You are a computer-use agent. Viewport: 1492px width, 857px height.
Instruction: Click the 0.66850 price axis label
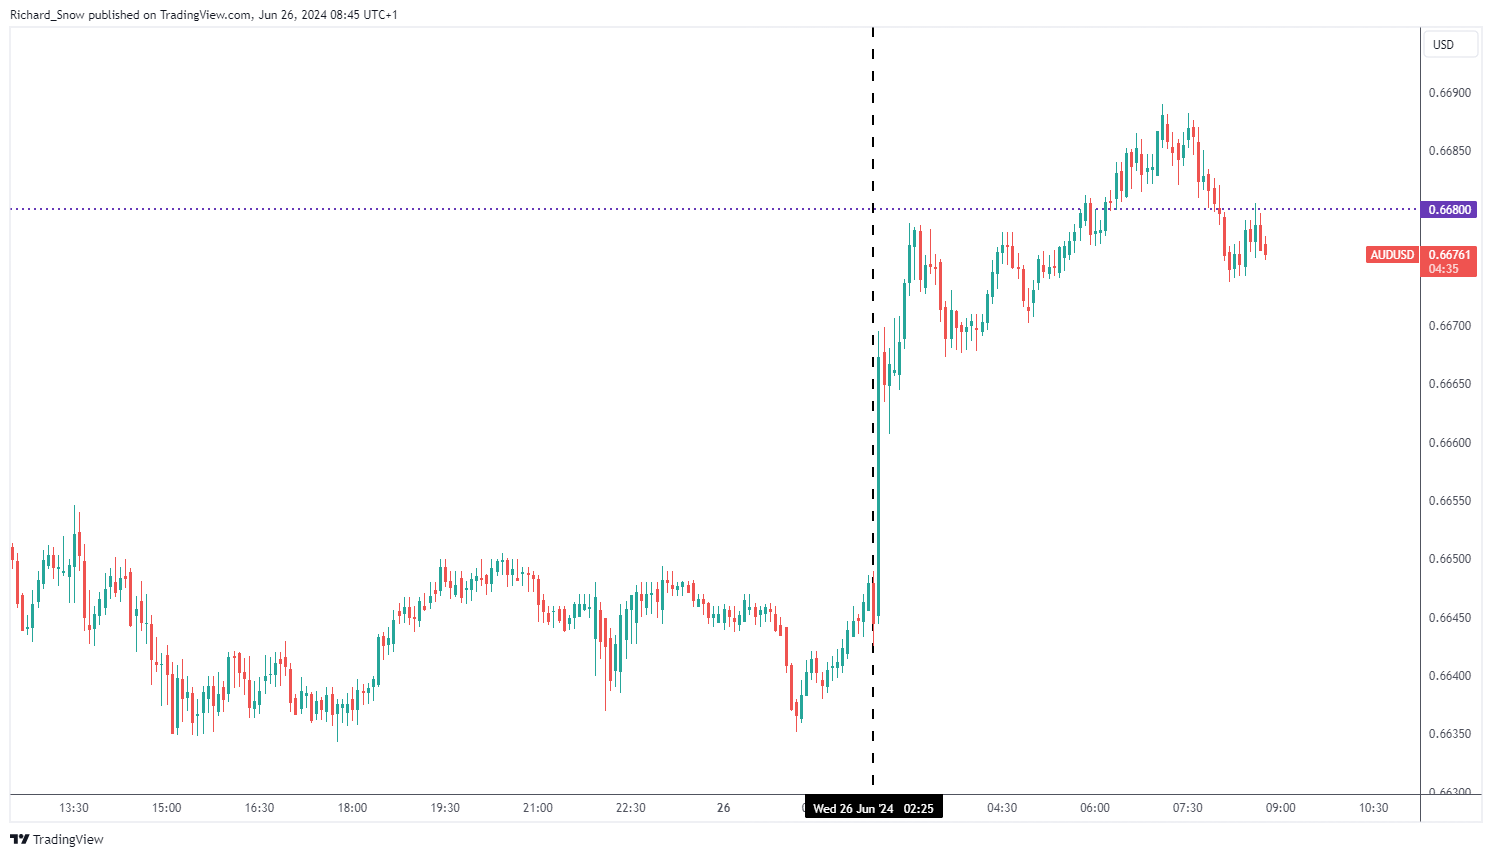[x=1449, y=151]
